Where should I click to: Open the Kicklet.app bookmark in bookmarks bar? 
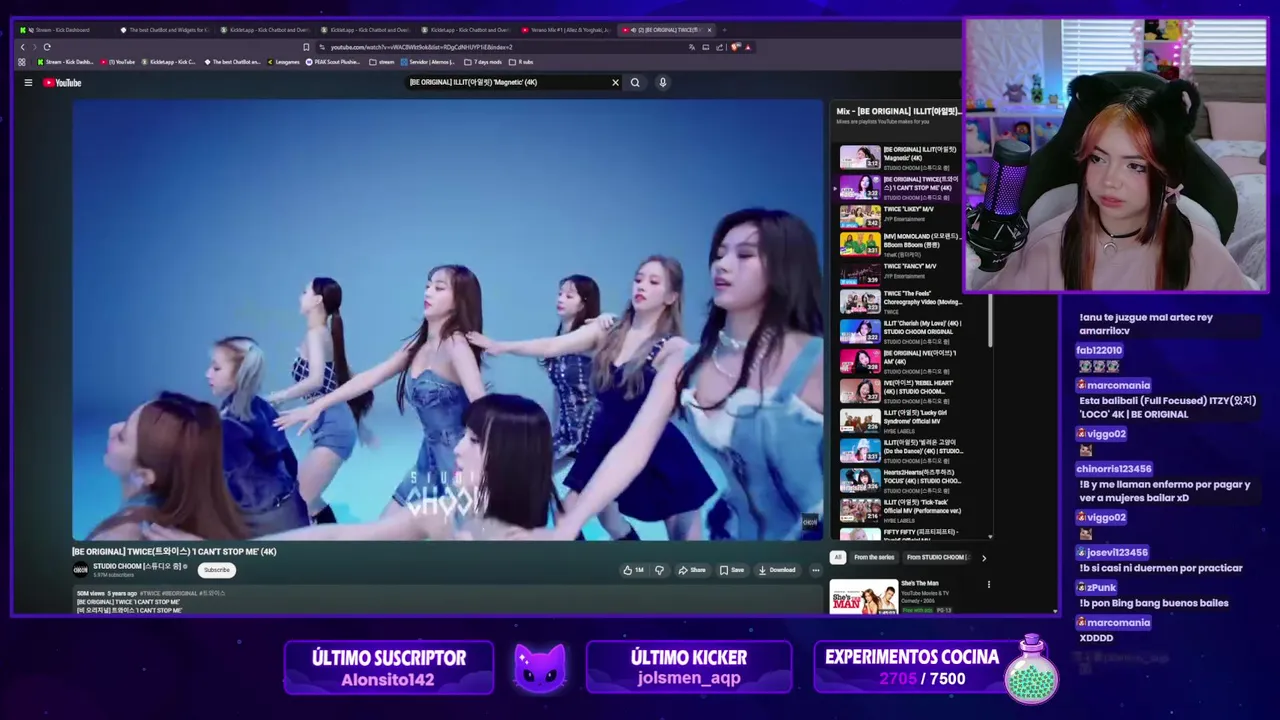(169, 62)
